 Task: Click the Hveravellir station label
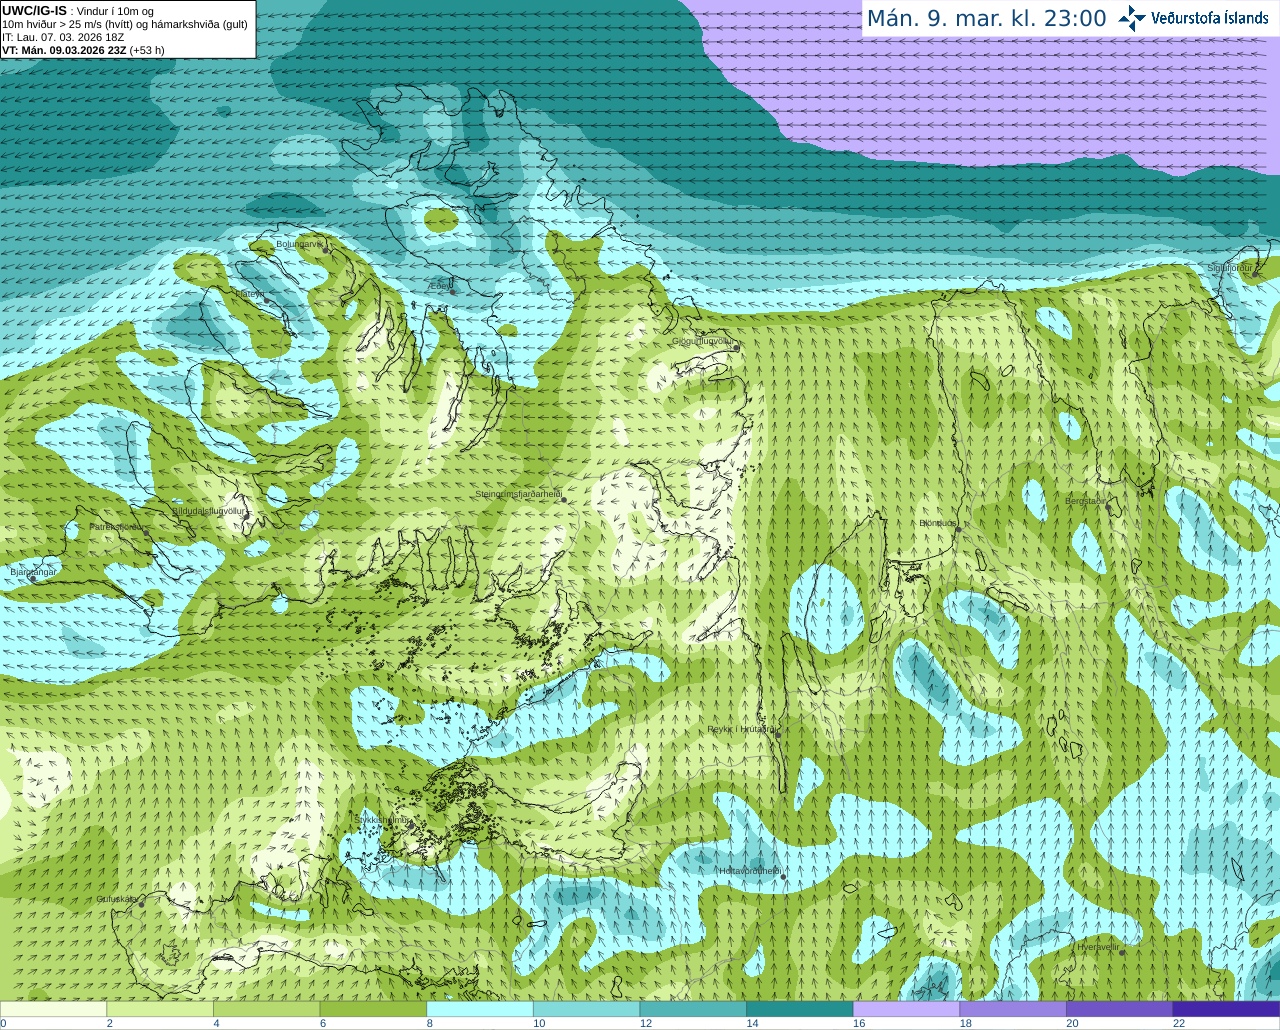[1098, 947]
